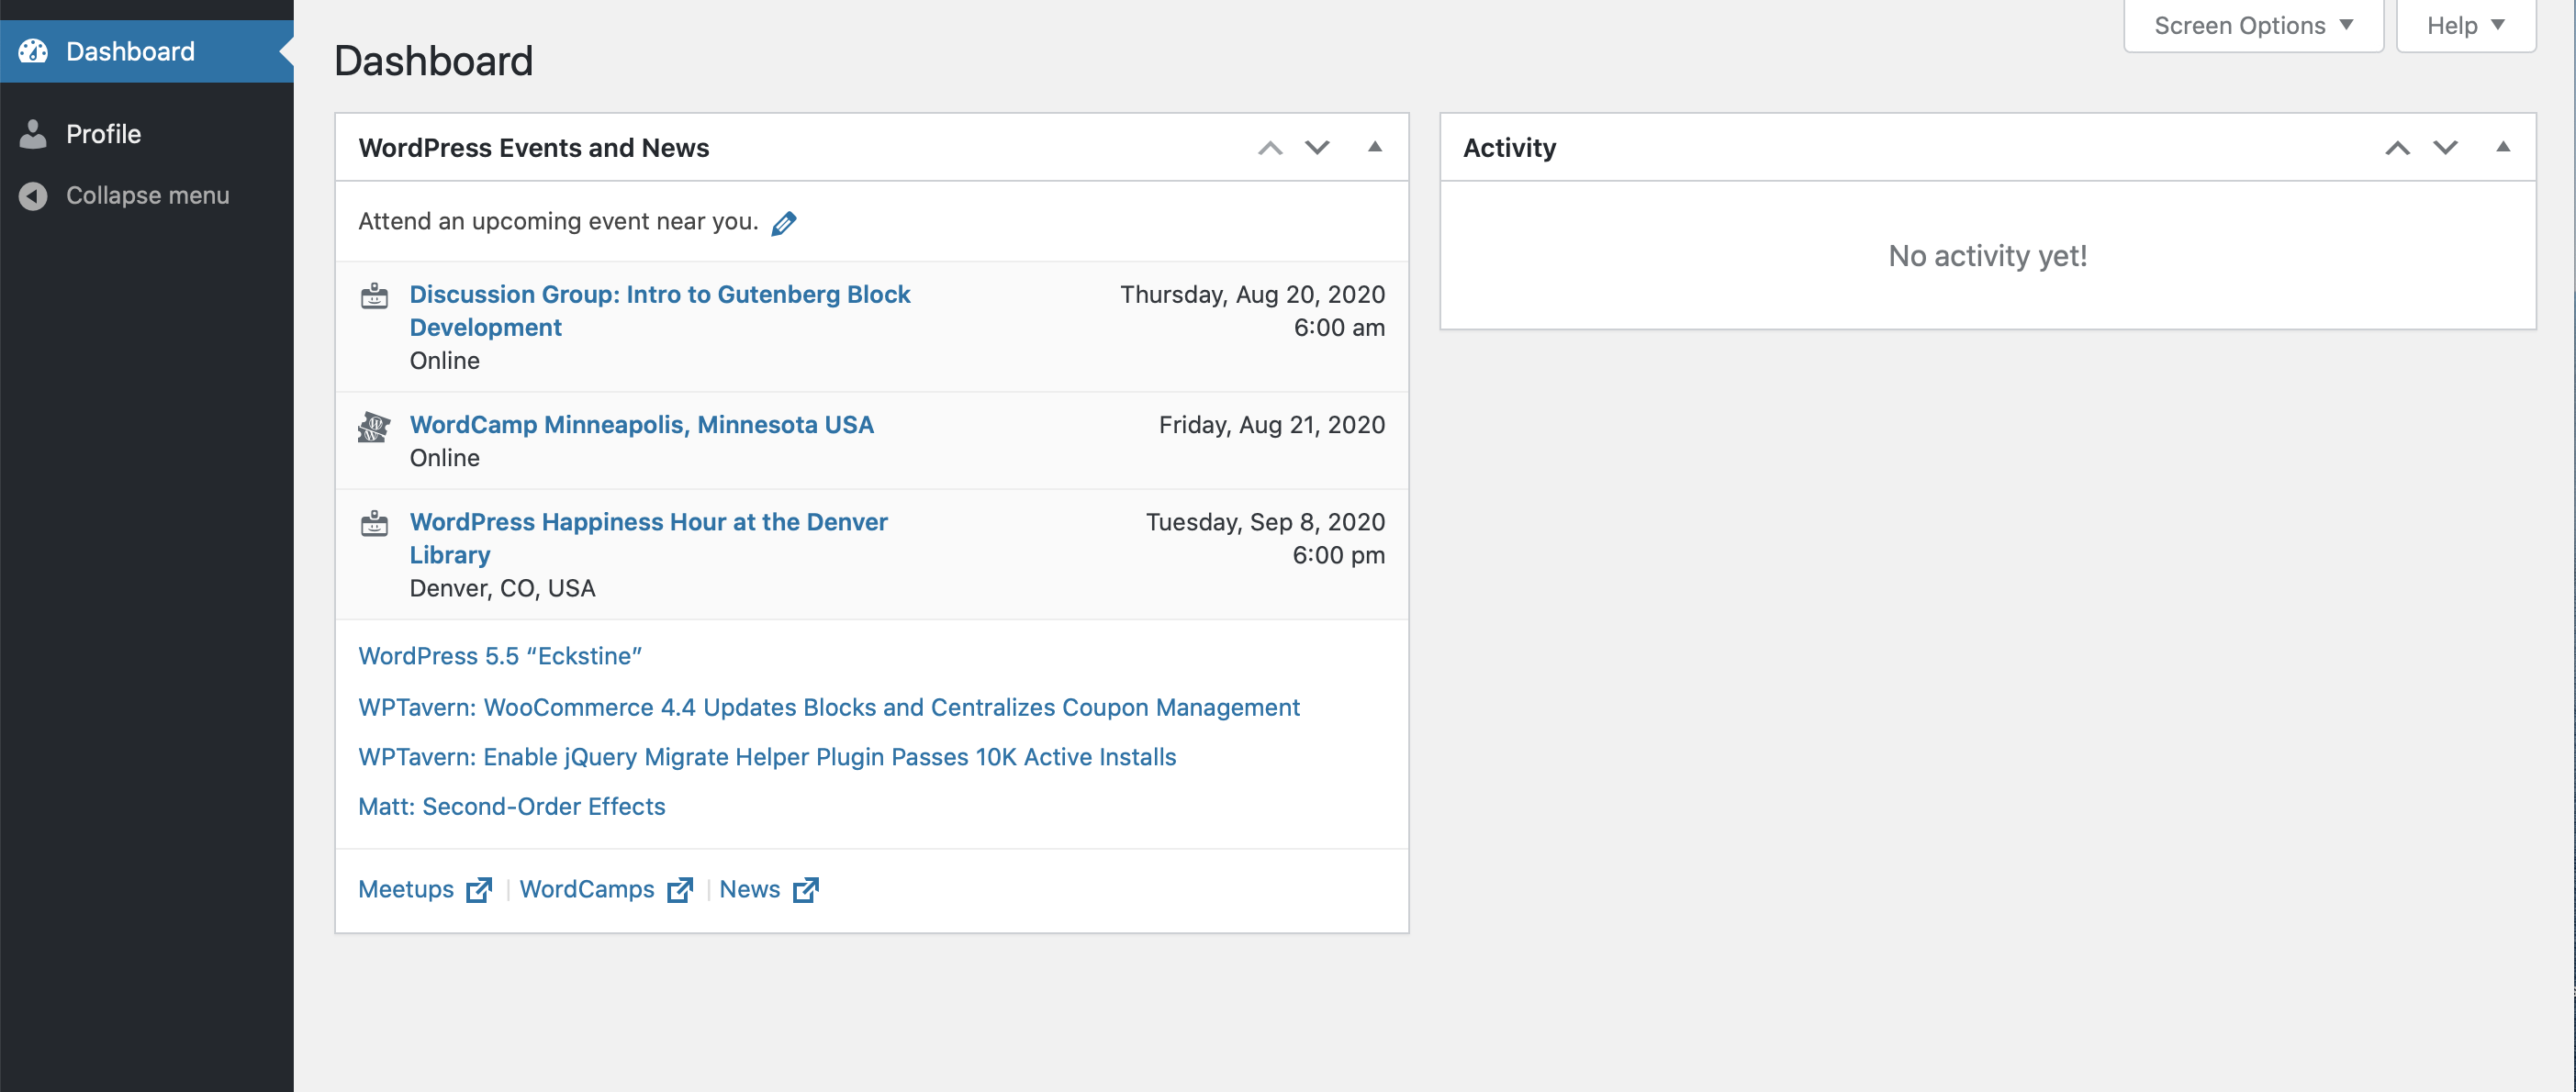Click the '6:00 pm' event time text
2576x1092 pixels.
[x=1338, y=555]
